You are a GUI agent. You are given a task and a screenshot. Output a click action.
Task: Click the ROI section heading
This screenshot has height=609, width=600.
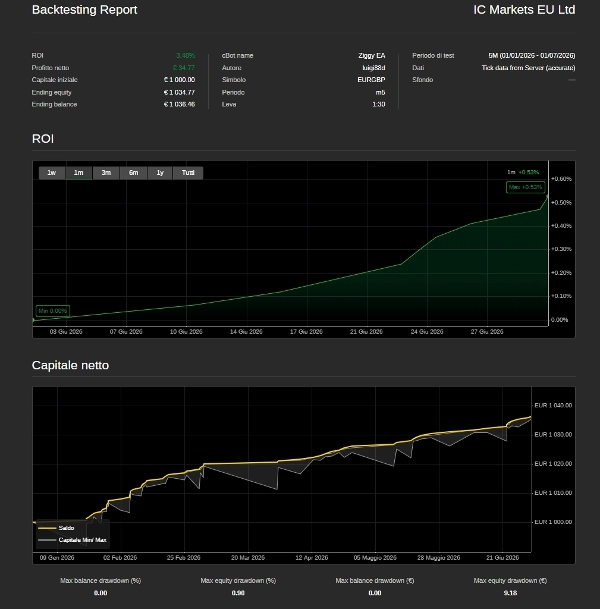[43, 139]
